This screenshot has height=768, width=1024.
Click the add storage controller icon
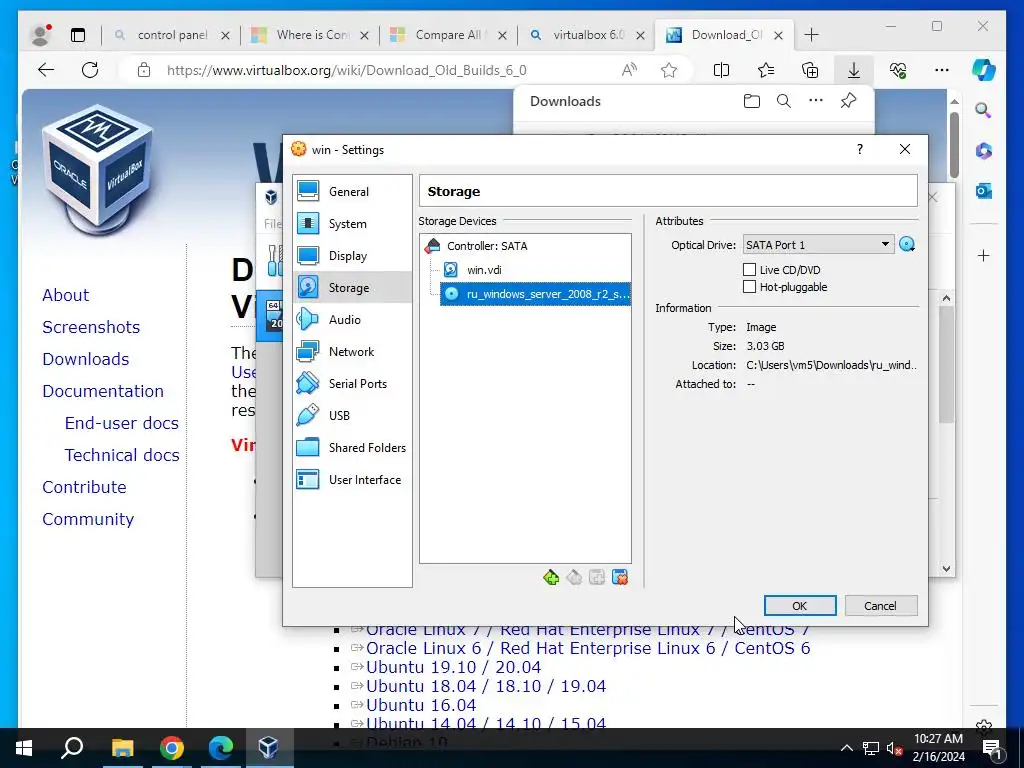551,577
